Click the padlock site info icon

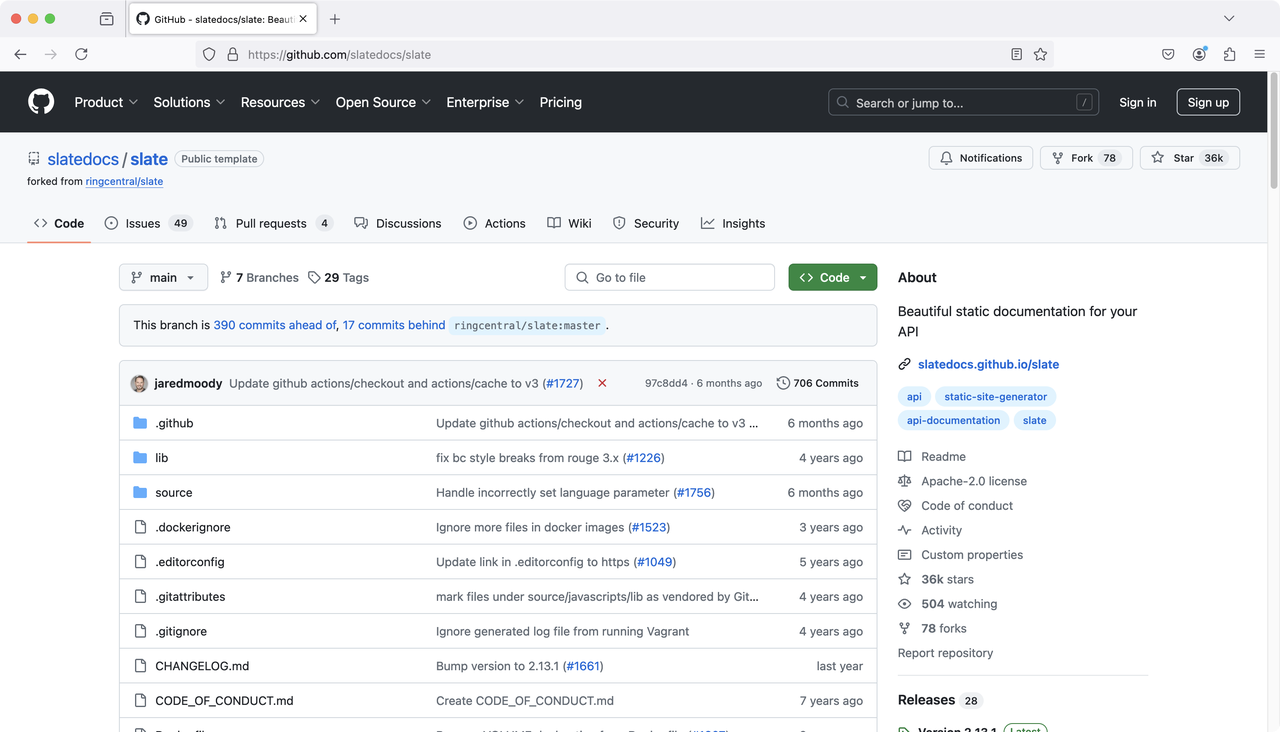[232, 54]
